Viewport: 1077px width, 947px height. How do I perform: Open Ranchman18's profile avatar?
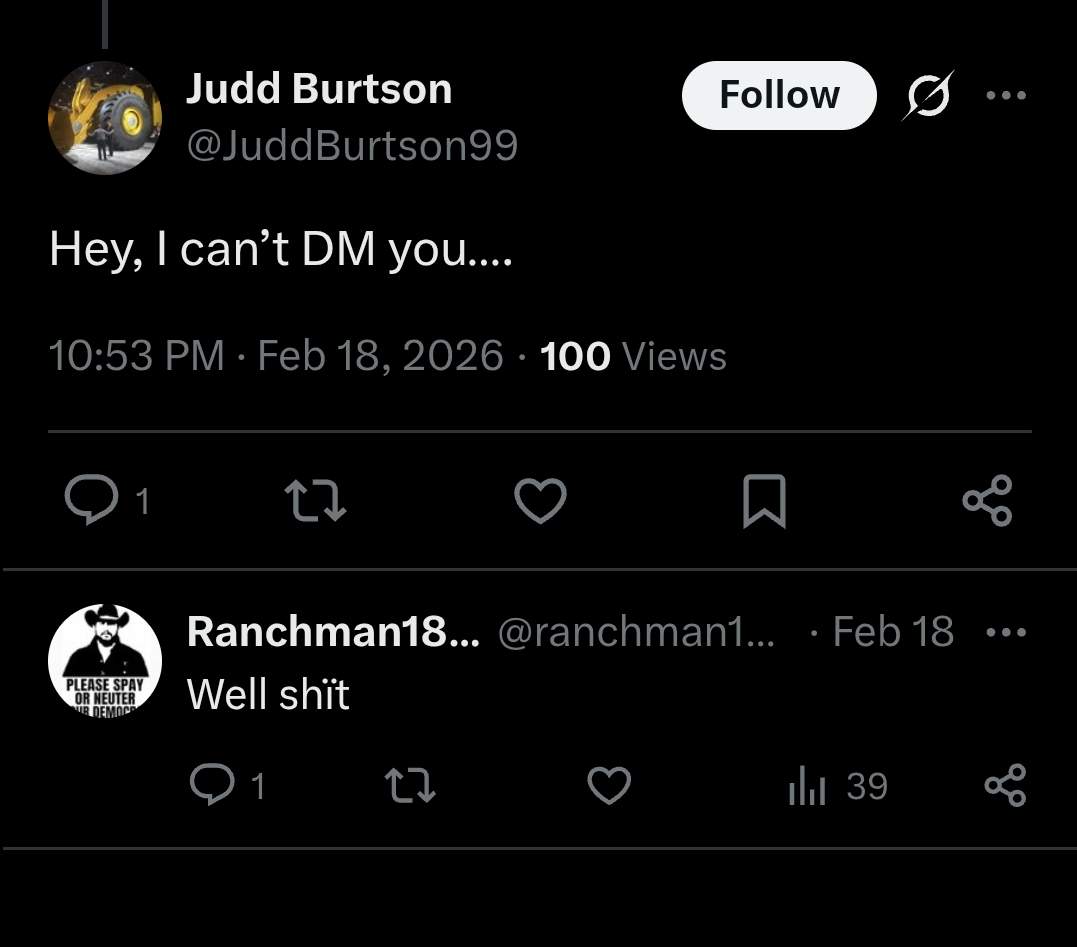point(104,660)
